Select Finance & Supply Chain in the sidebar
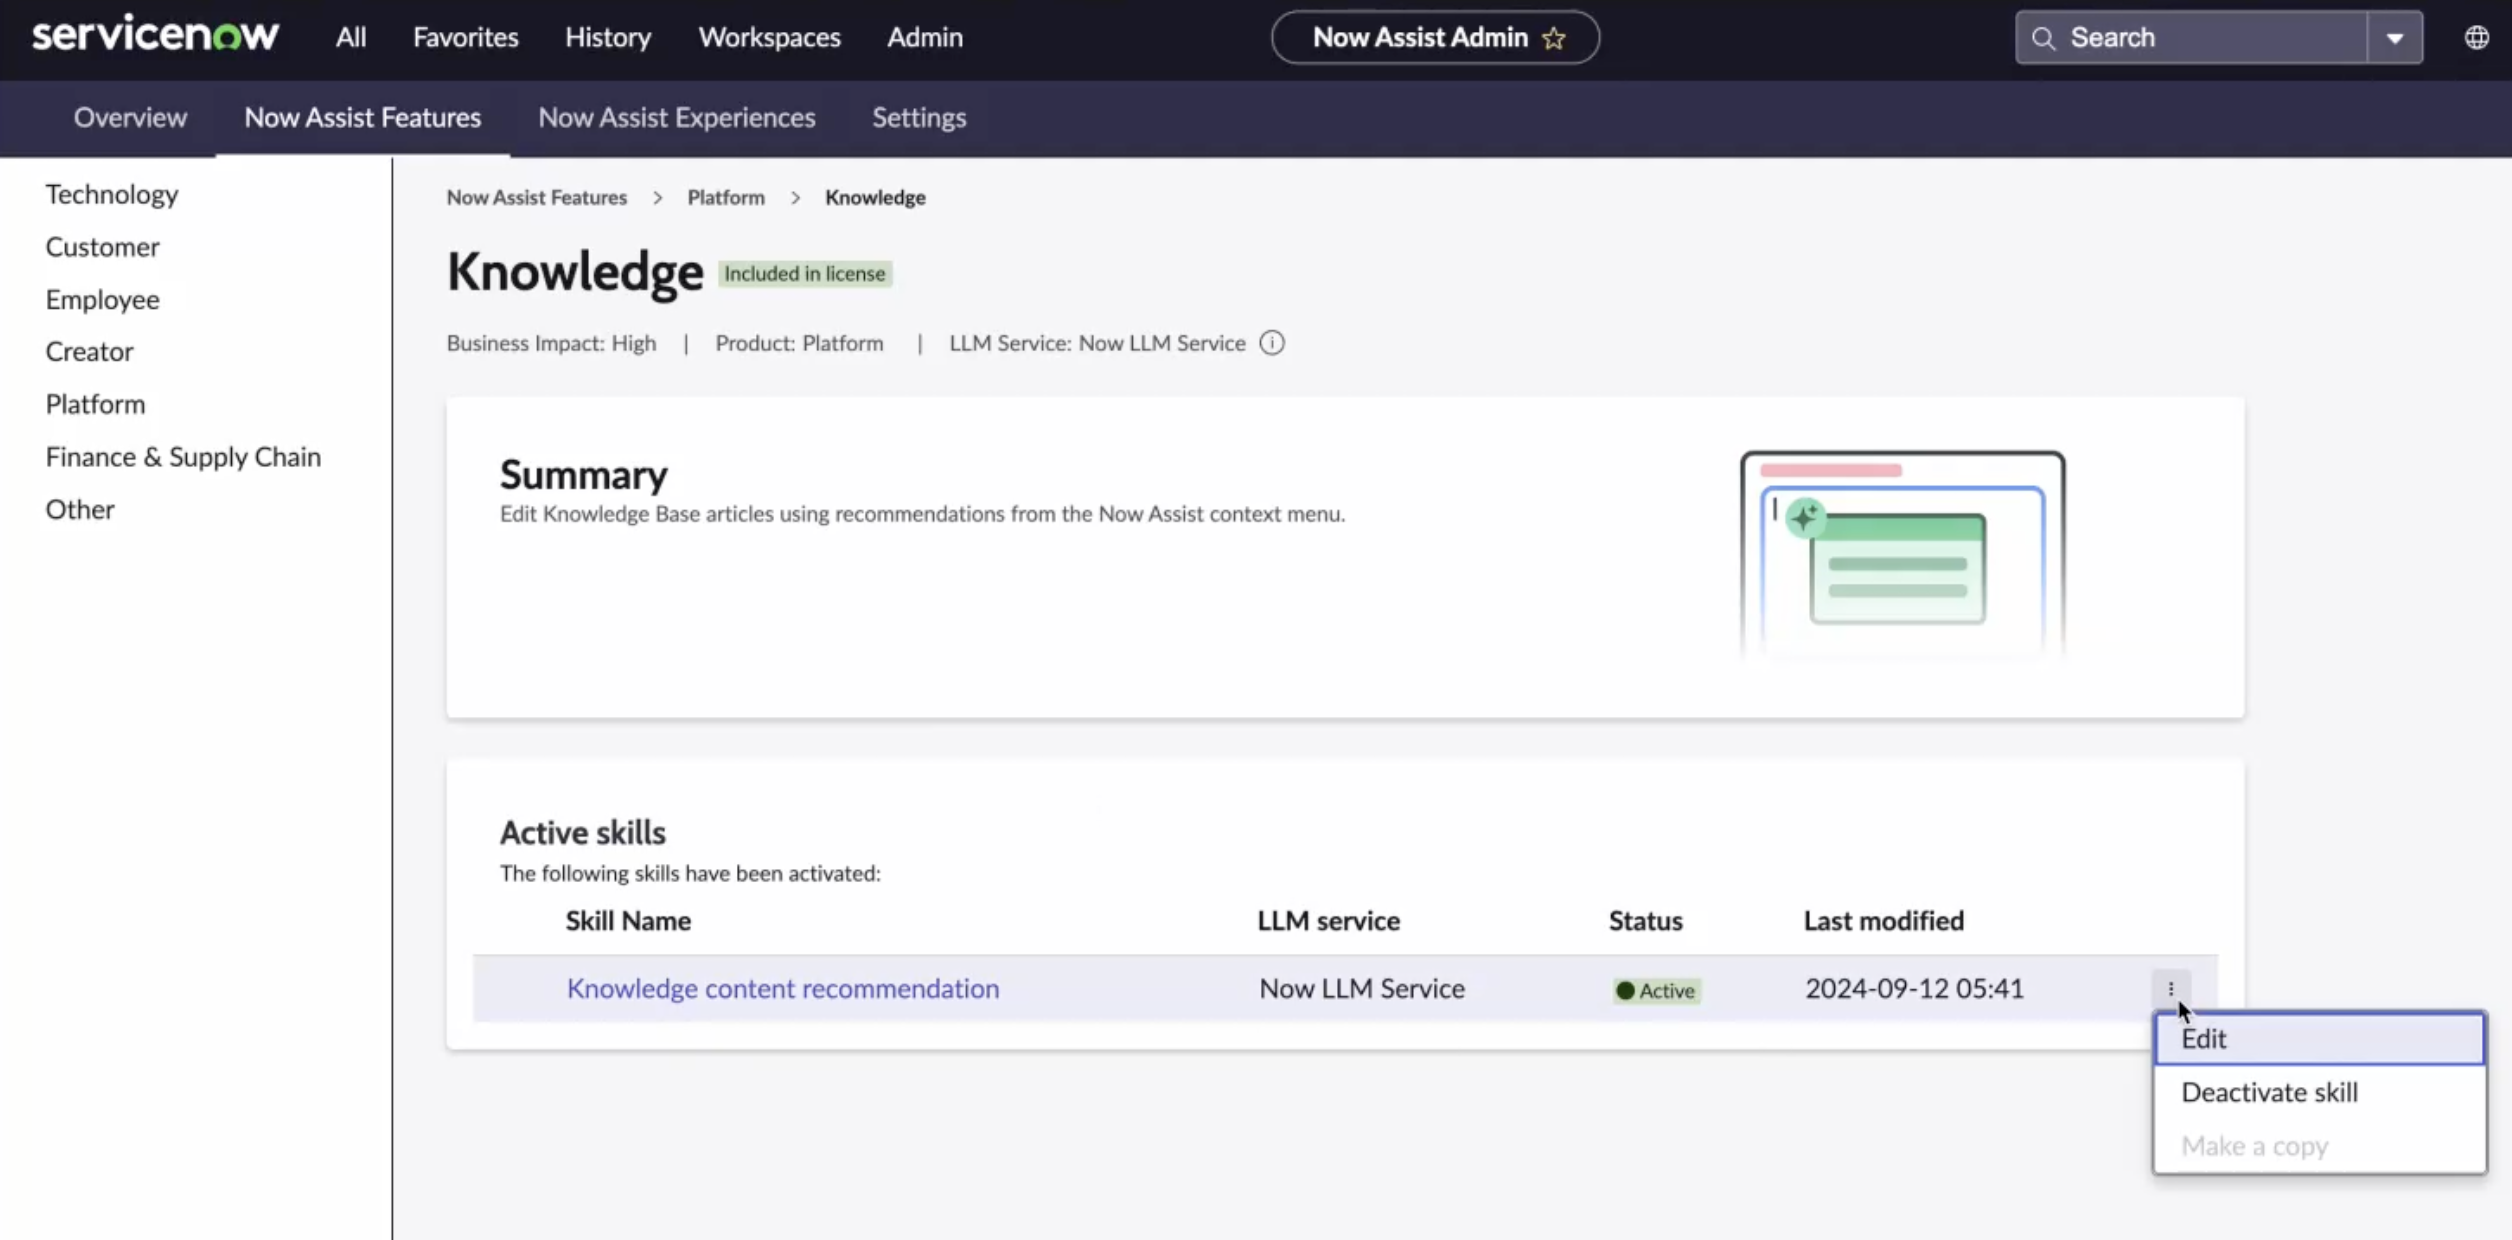The width and height of the screenshot is (2512, 1240). (183, 457)
